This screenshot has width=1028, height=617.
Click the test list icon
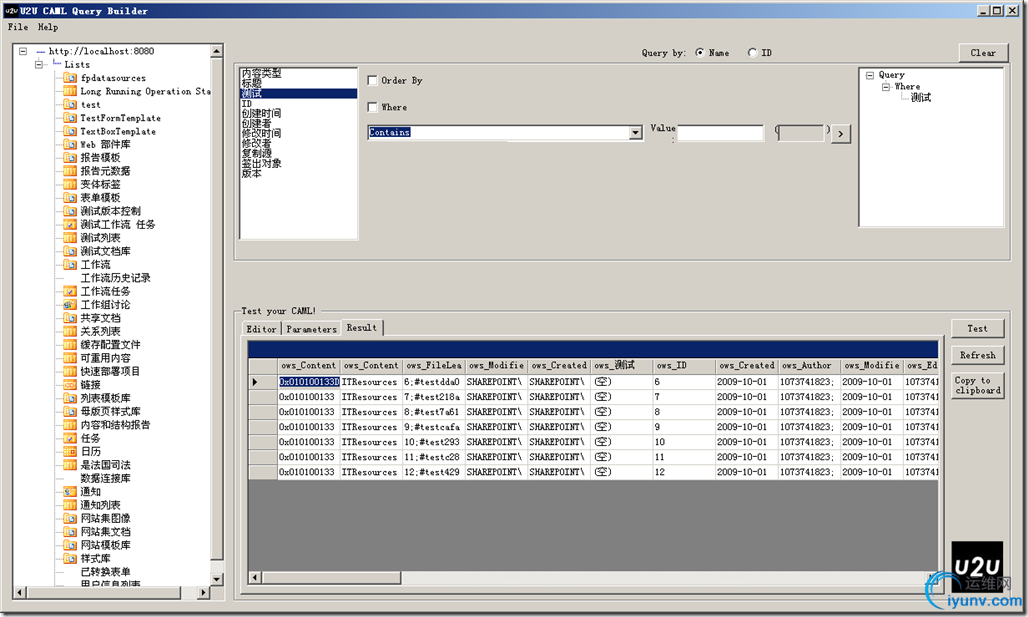point(70,104)
